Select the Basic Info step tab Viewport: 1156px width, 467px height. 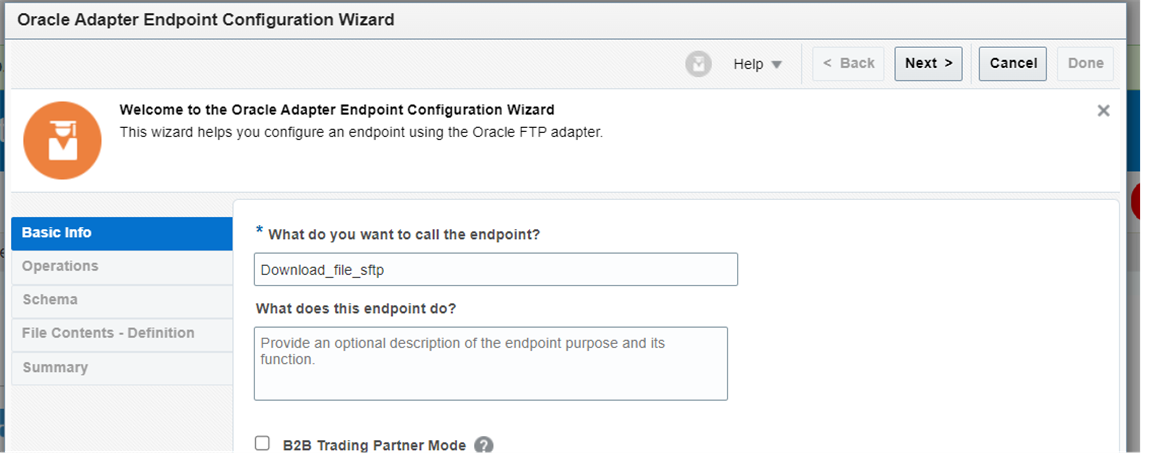point(122,233)
